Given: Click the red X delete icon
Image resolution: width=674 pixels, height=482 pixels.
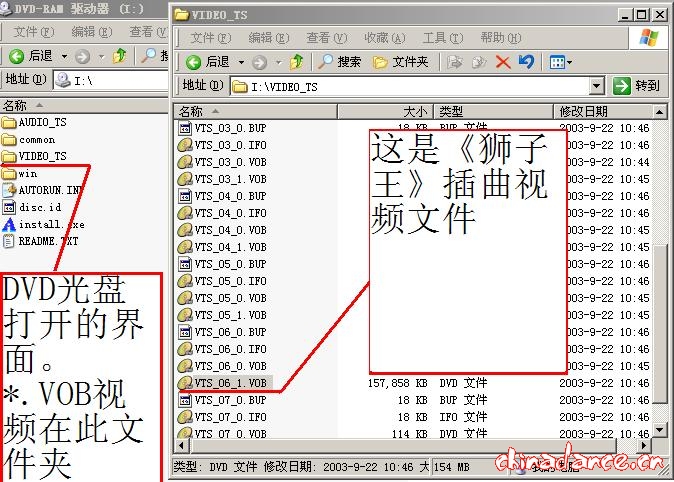Looking at the screenshot, I should point(503,62).
